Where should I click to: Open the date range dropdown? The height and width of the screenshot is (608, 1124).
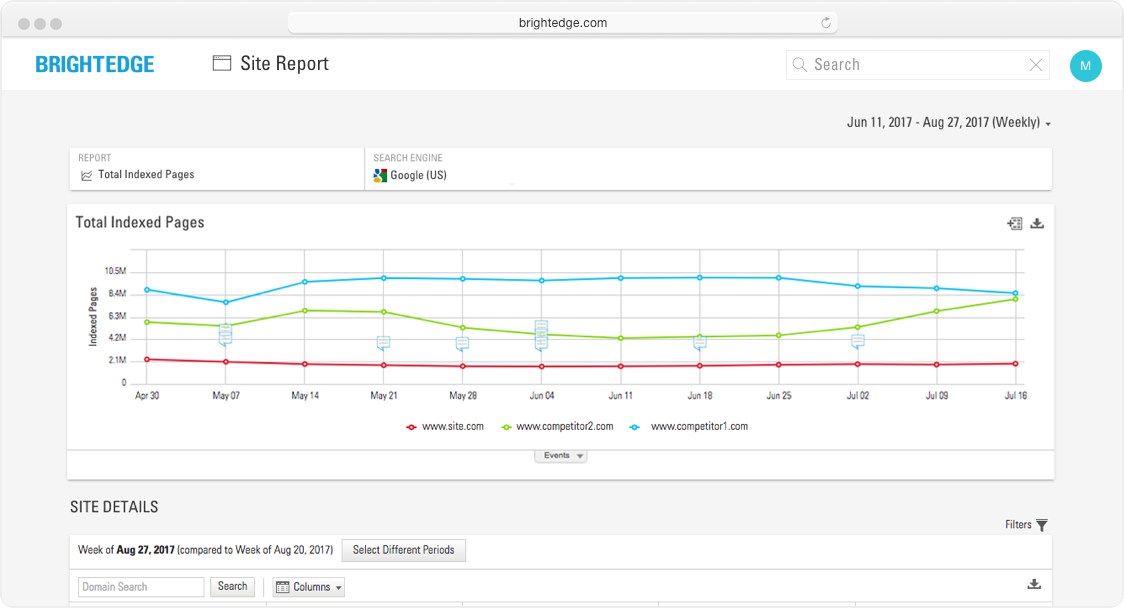click(x=948, y=123)
